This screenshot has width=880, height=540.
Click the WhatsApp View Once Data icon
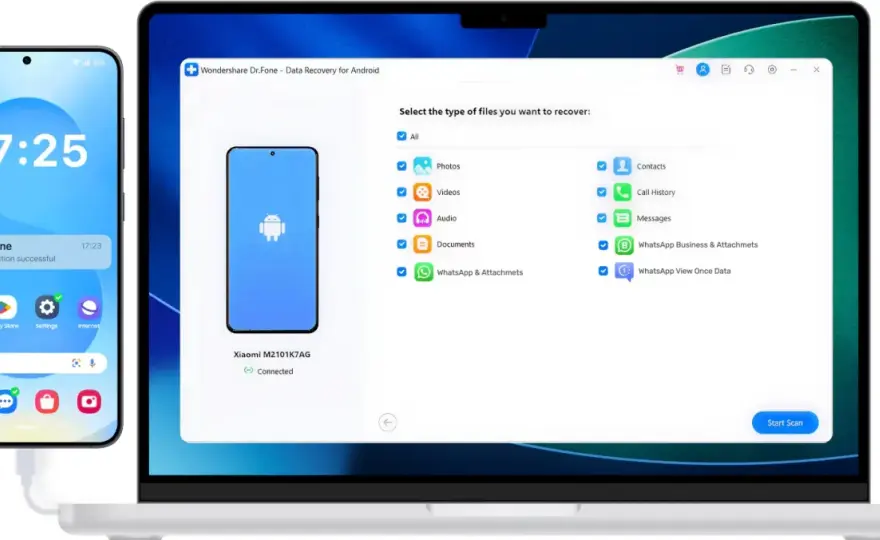point(624,272)
